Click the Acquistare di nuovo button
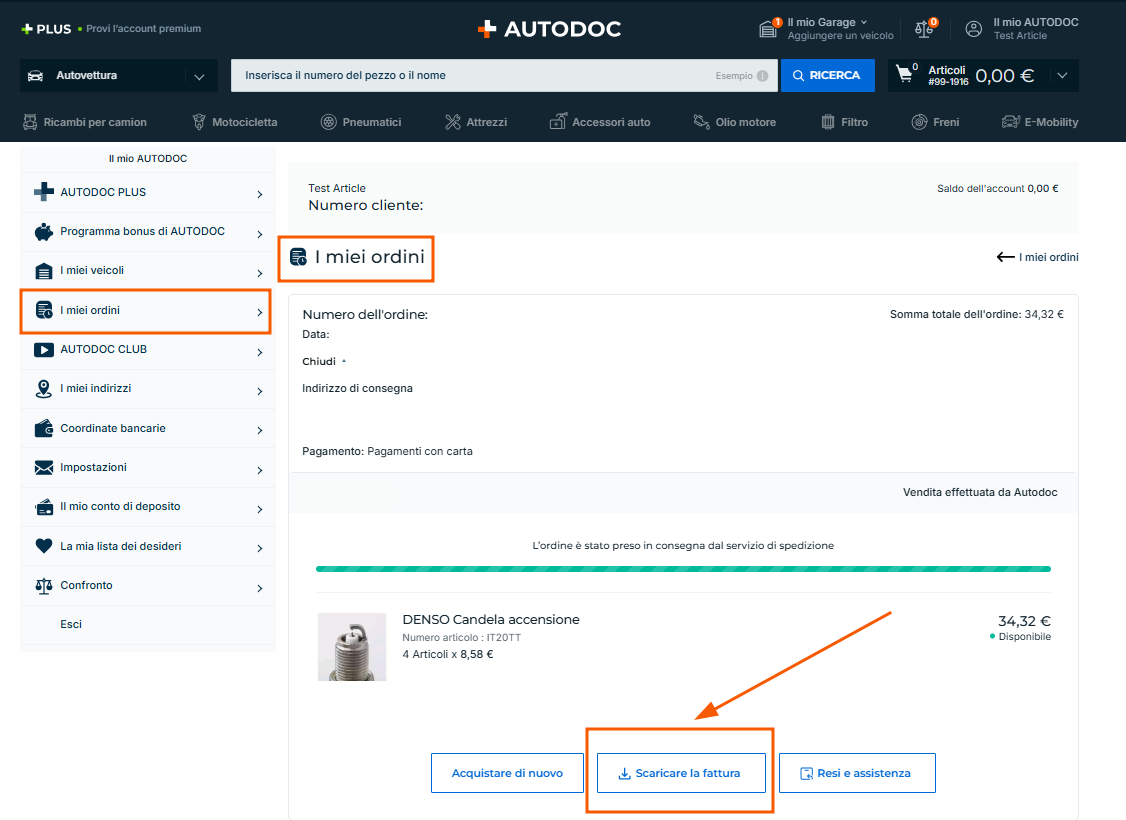 pos(507,773)
